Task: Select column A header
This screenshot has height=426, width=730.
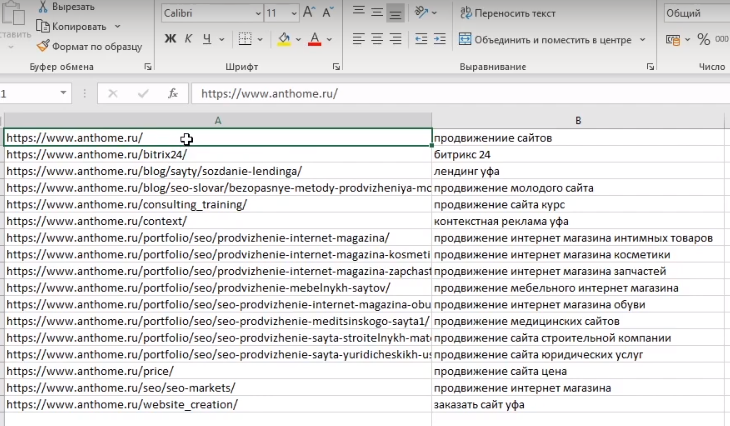Action: [x=218, y=121]
